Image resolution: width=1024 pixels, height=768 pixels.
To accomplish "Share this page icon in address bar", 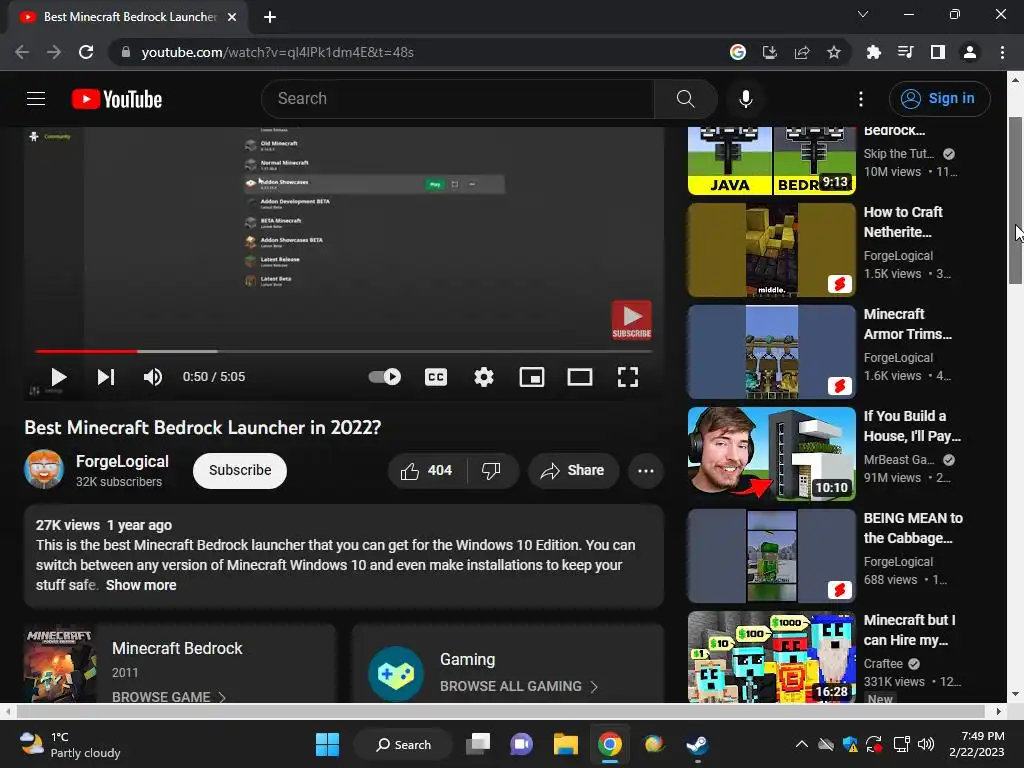I will click(x=802, y=52).
